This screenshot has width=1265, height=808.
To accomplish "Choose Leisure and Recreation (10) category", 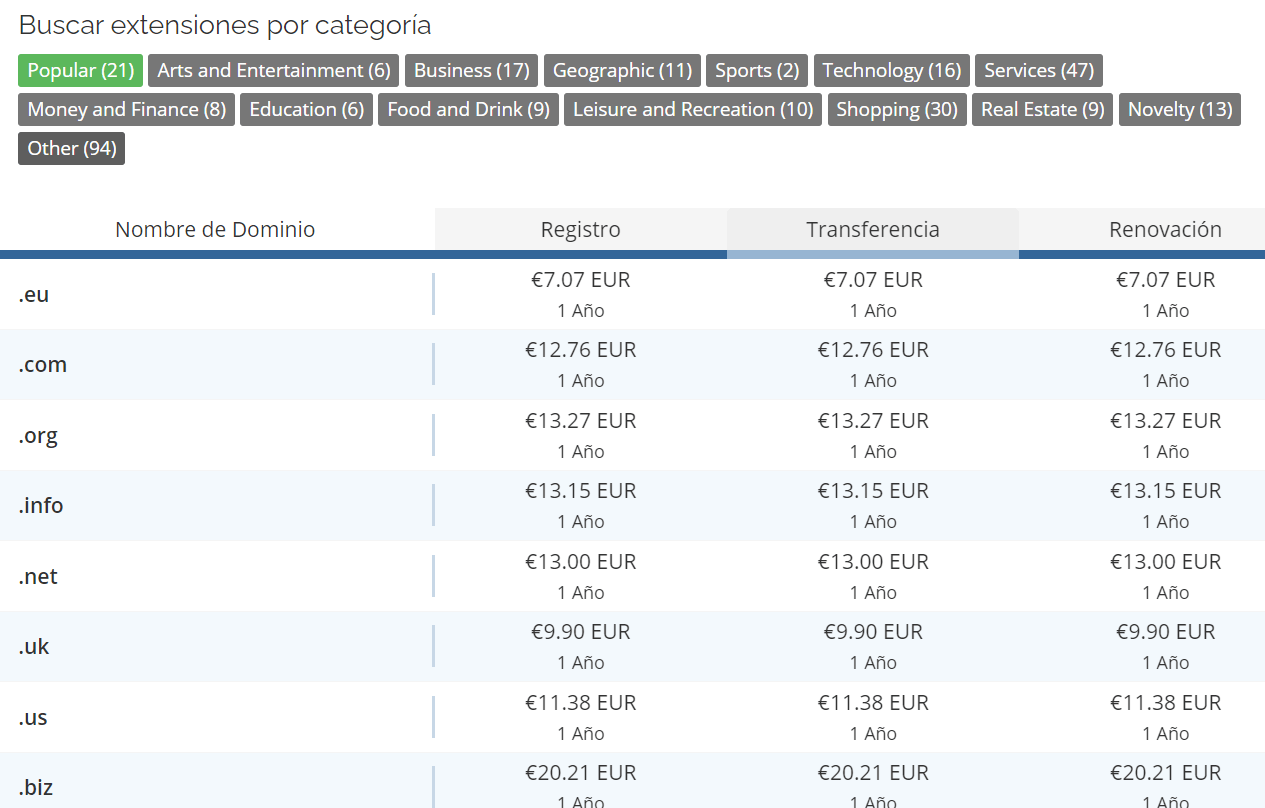I will [693, 109].
